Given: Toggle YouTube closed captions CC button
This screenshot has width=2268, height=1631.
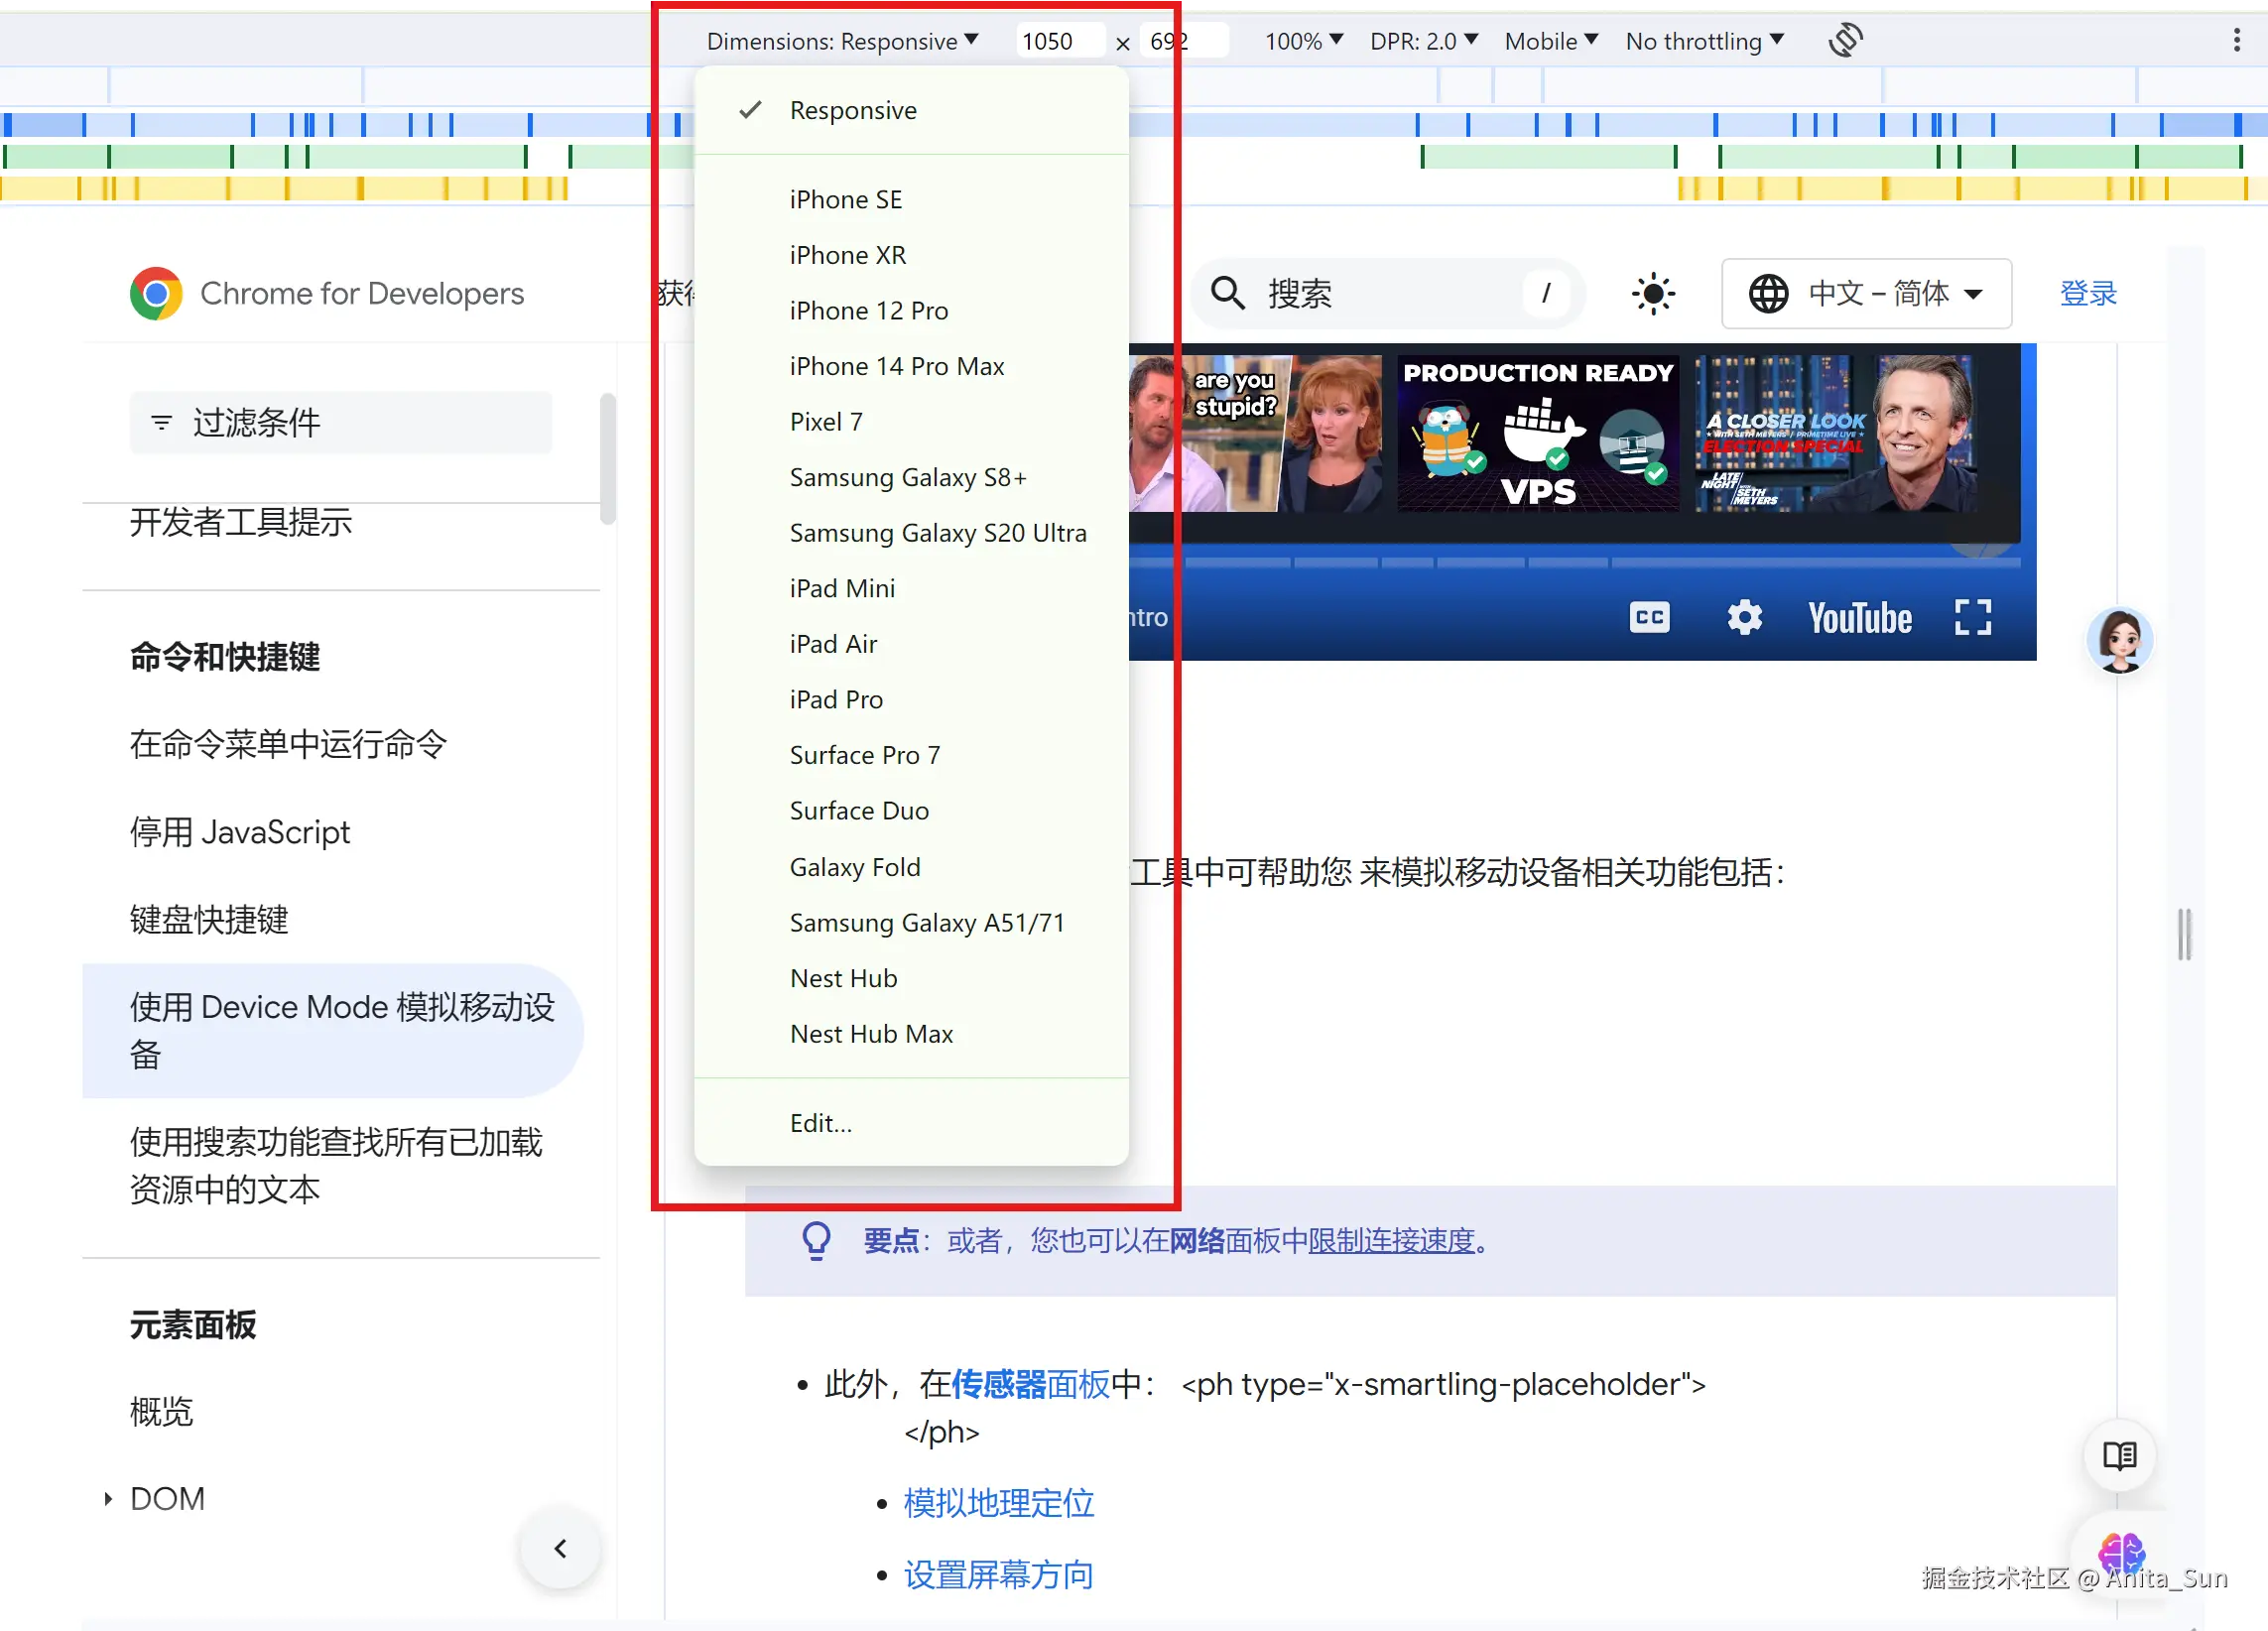Looking at the screenshot, I should click(1649, 617).
